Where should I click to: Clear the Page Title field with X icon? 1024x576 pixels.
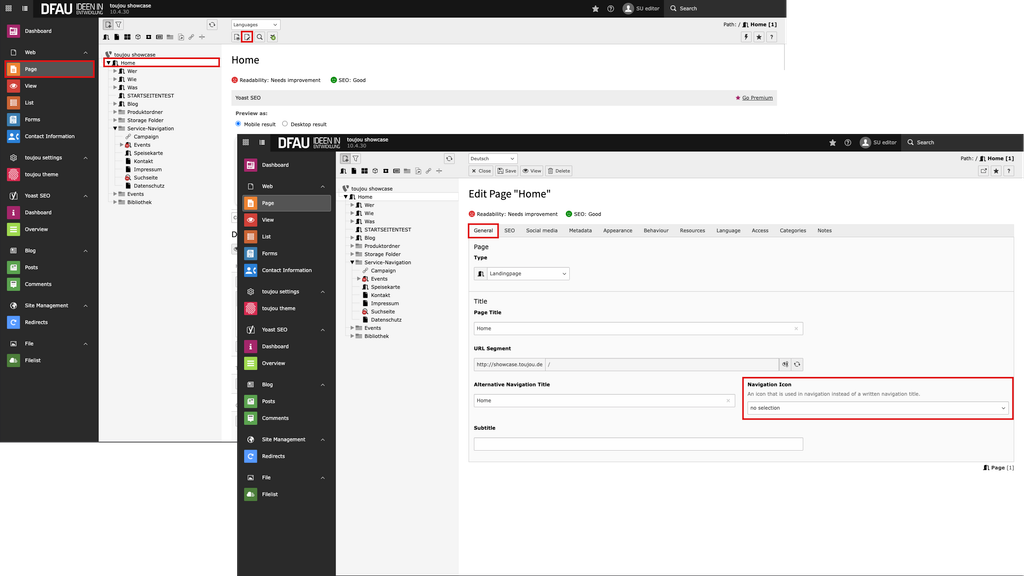click(796, 328)
